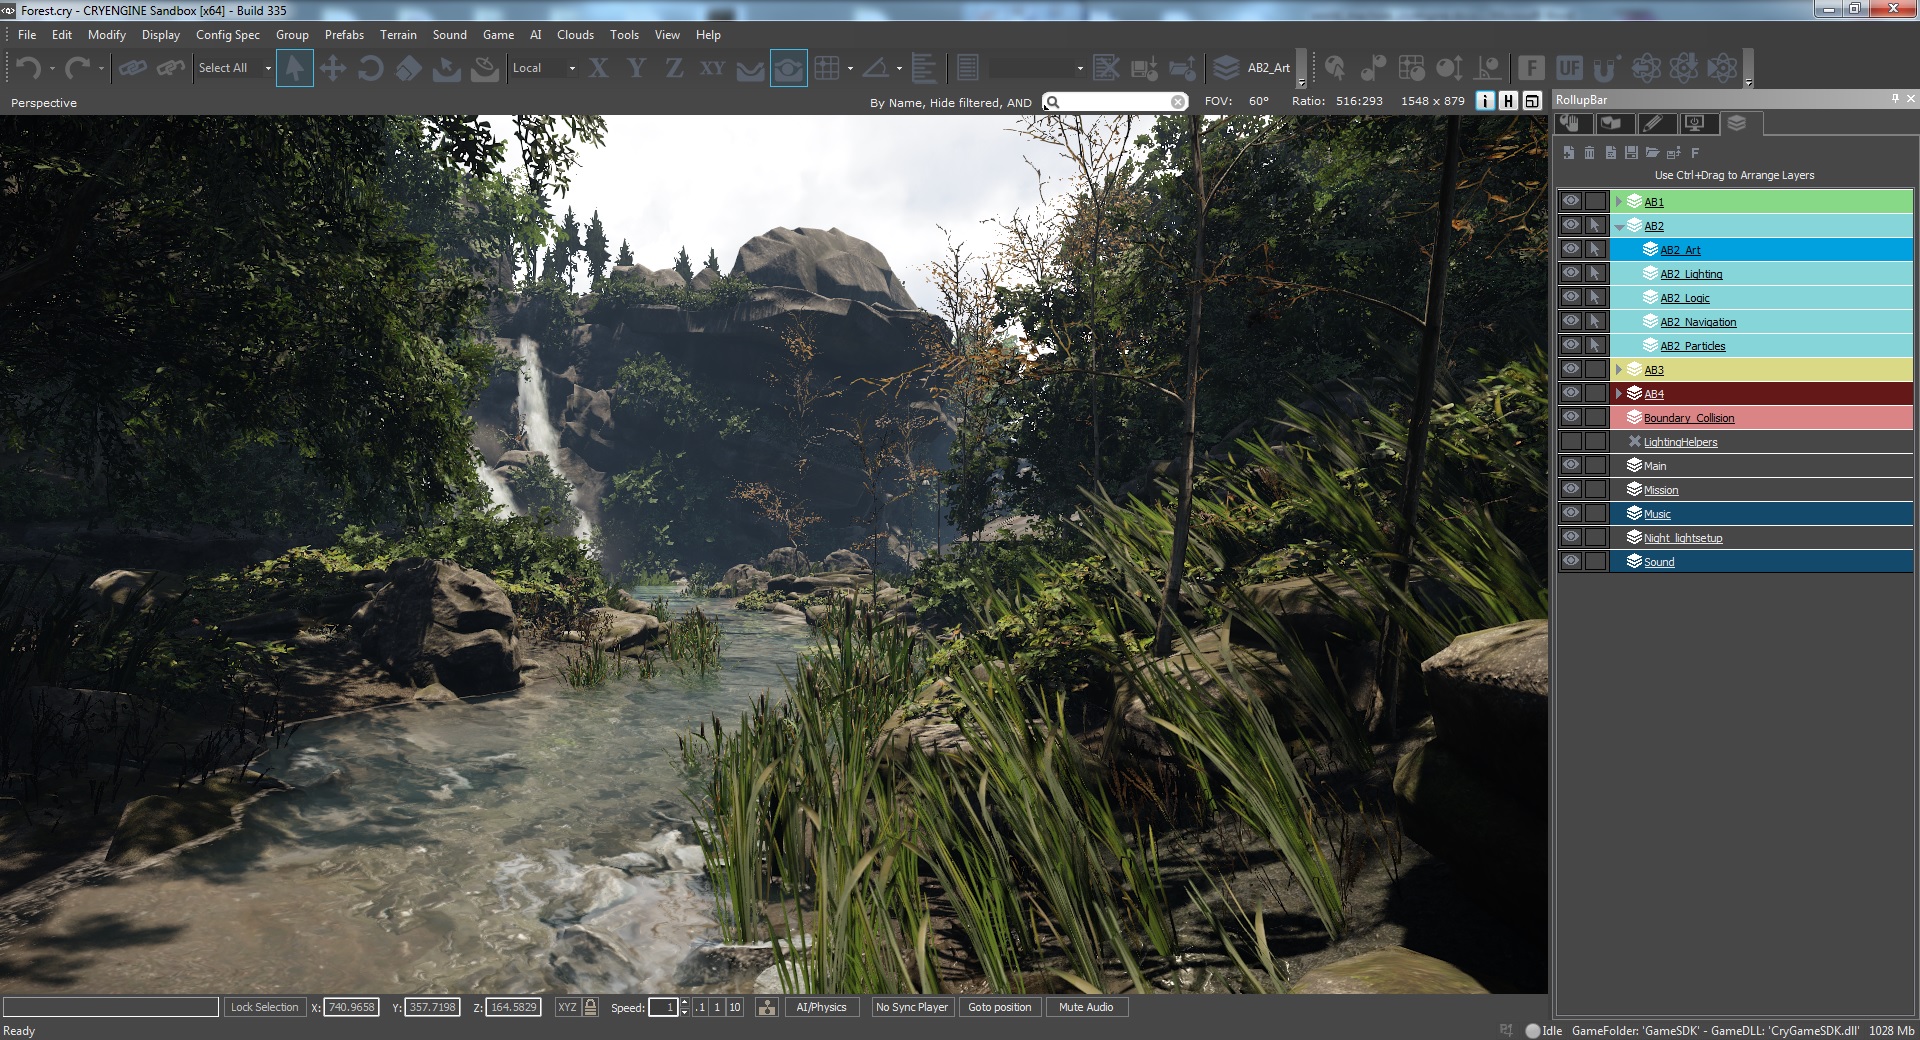This screenshot has height=1040, width=1920.
Task: Click the Goto position button
Action: pyautogui.click(x=999, y=1007)
